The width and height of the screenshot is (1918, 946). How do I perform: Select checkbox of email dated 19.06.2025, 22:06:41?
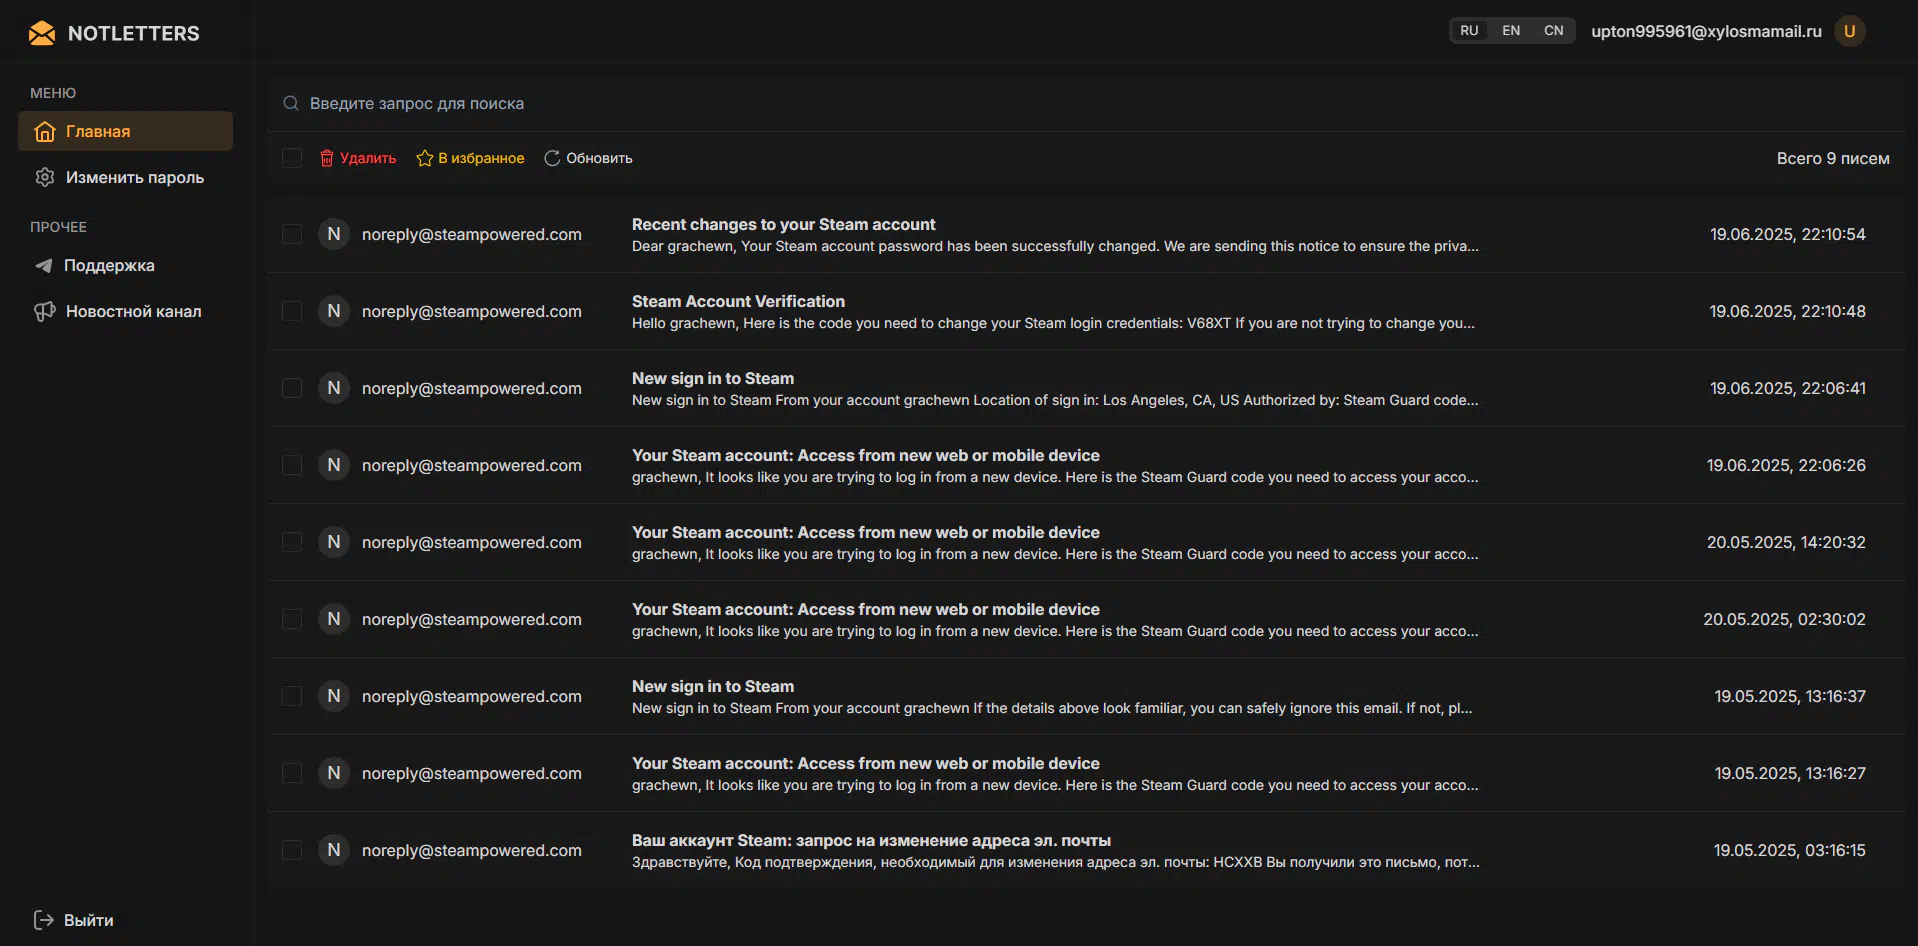(292, 388)
